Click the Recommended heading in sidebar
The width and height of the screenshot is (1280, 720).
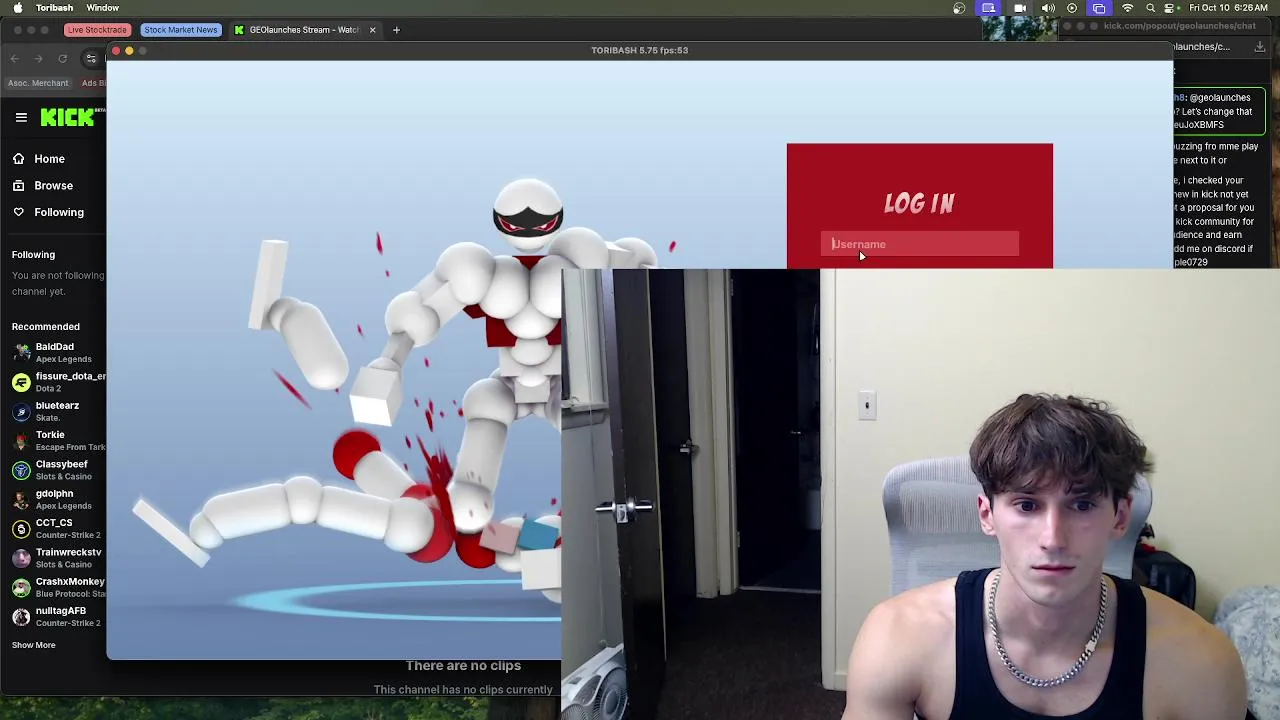click(x=46, y=327)
